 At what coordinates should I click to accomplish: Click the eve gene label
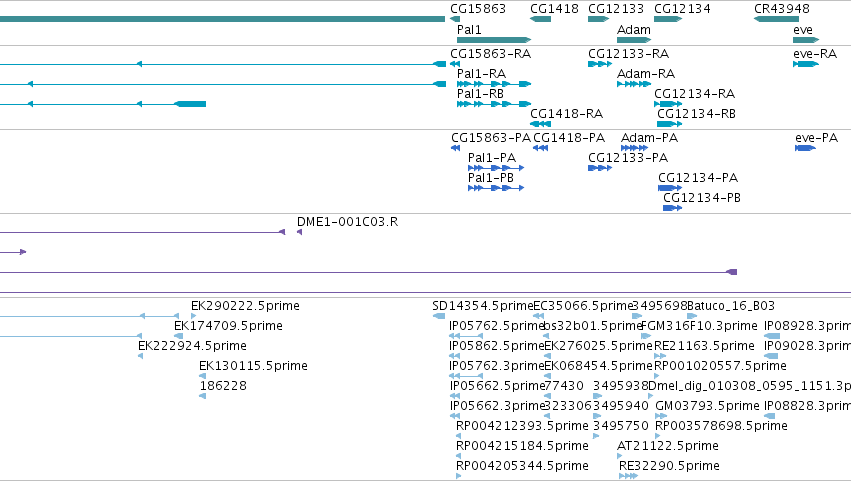point(803,29)
